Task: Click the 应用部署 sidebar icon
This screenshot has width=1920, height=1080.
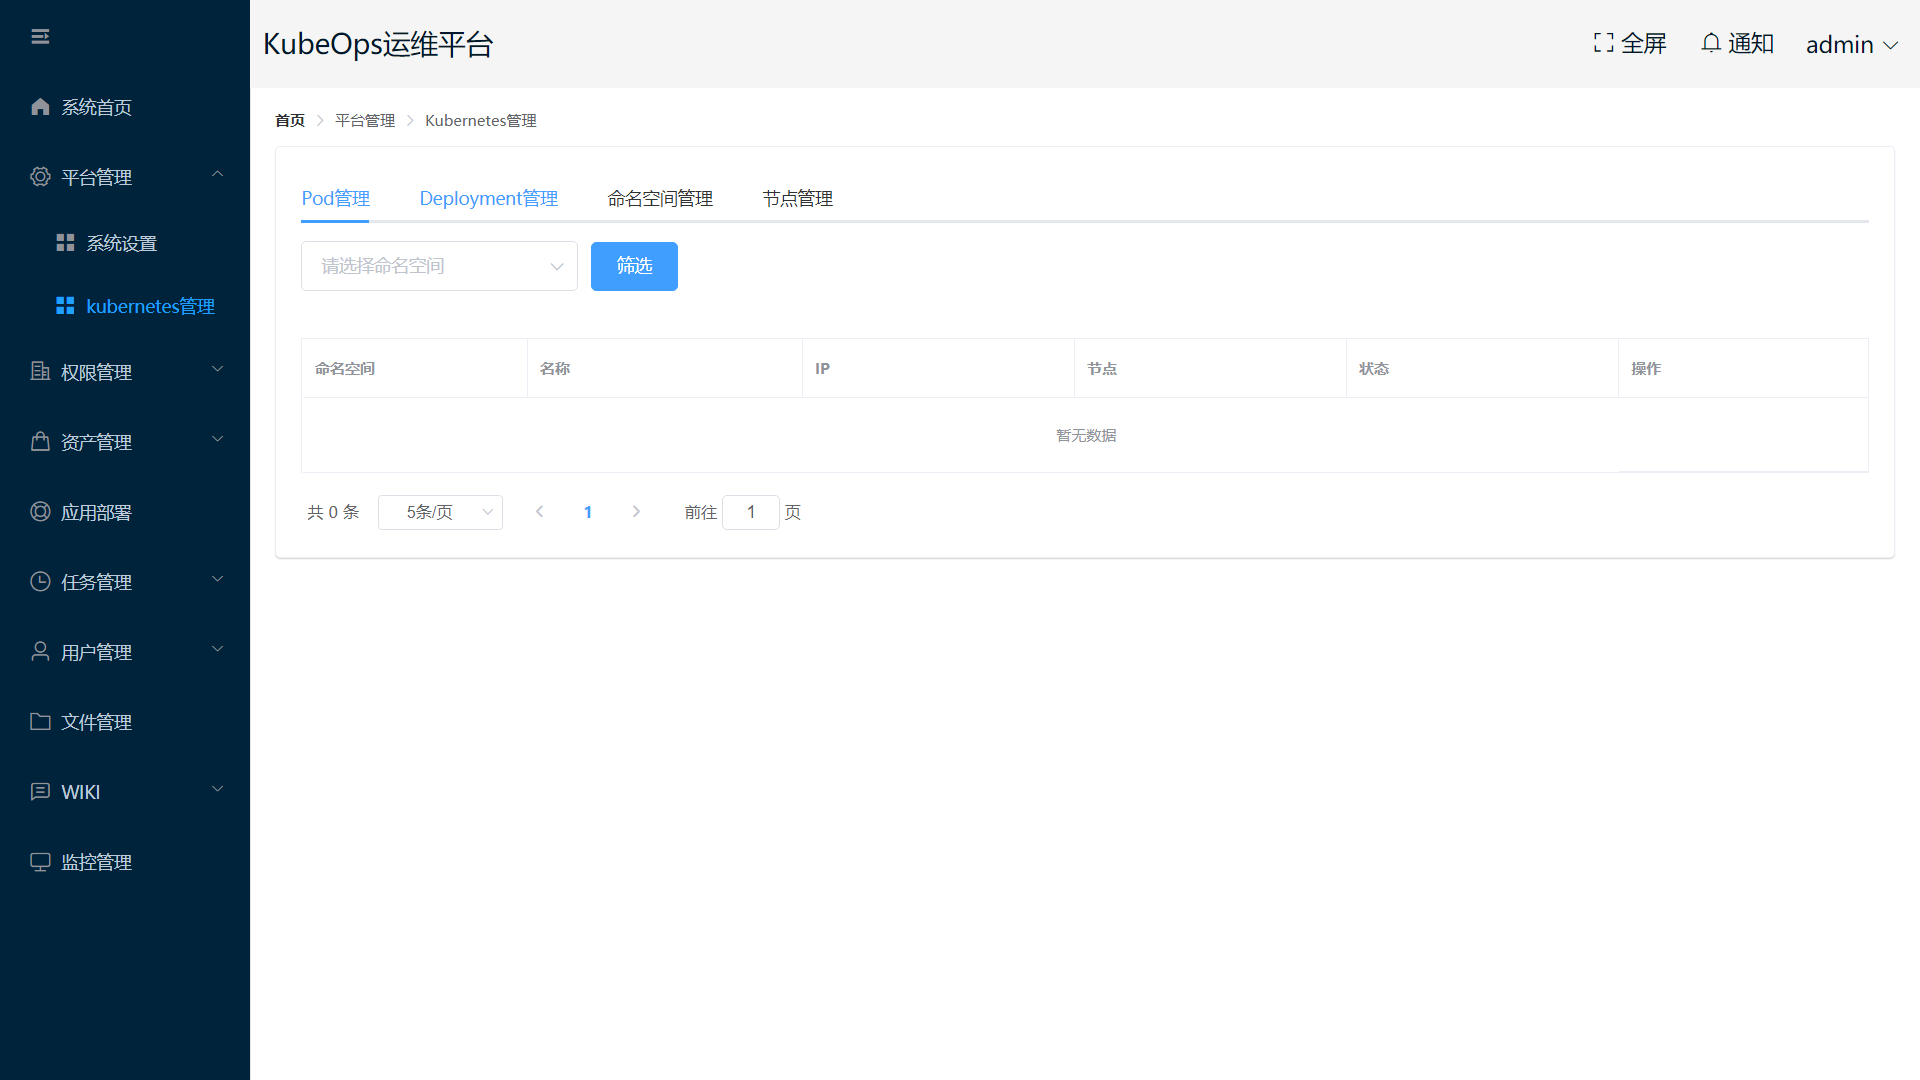Action: (40, 512)
